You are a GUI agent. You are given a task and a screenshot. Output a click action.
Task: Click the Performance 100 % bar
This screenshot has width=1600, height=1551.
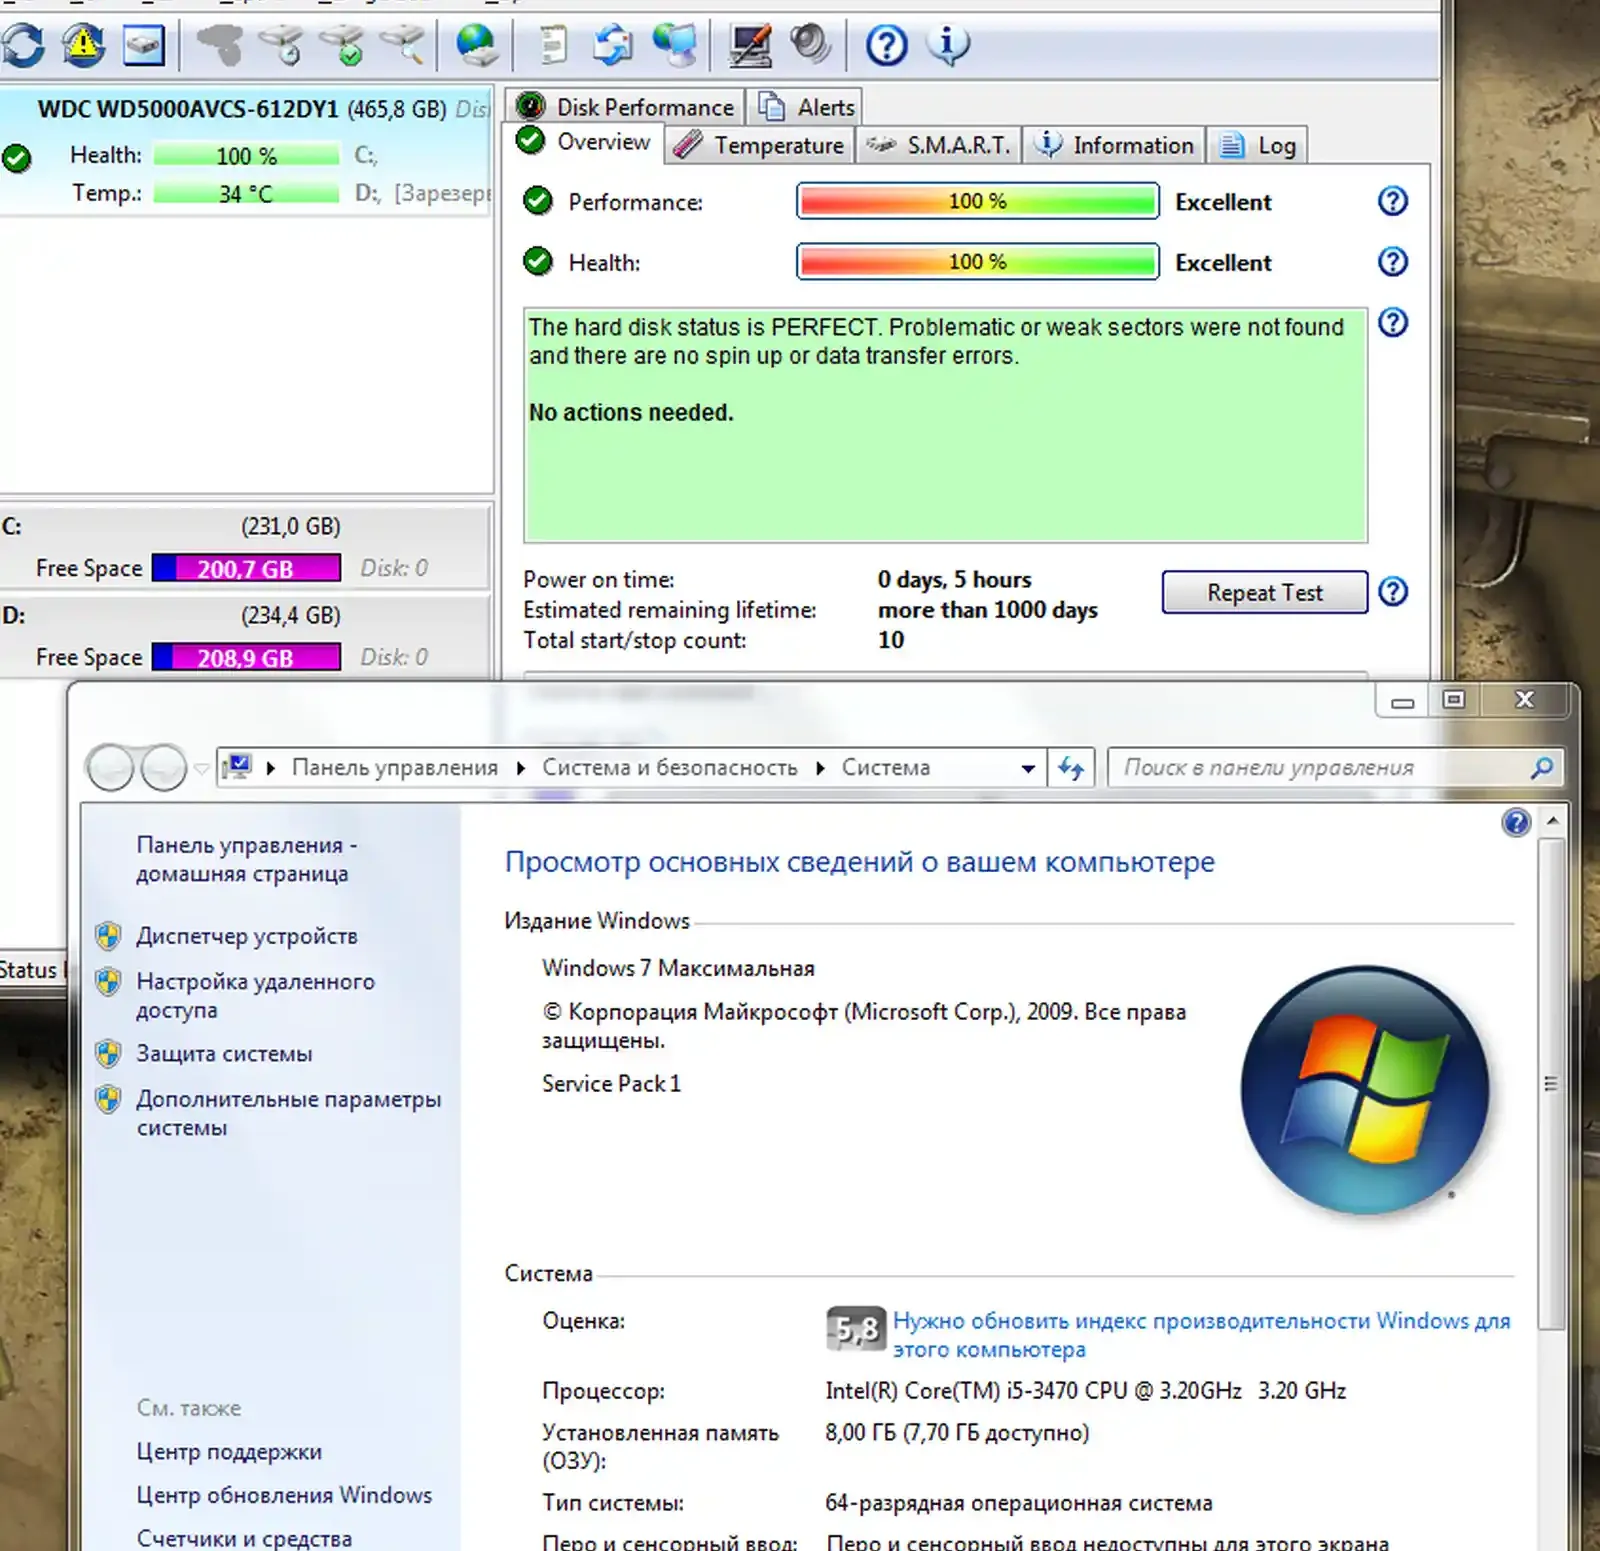point(978,201)
